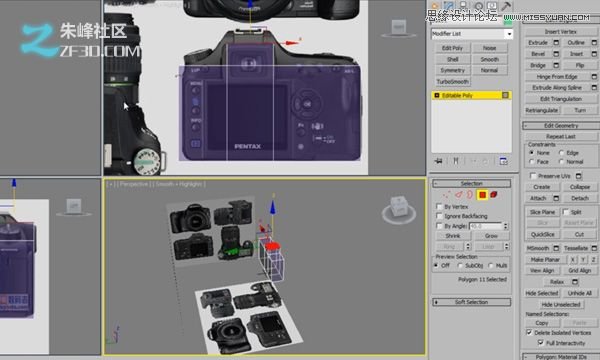Image resolution: width=600 pixels, height=360 pixels.
Task: Uncheck Full Interactivity checkbox
Action: (x=541, y=343)
